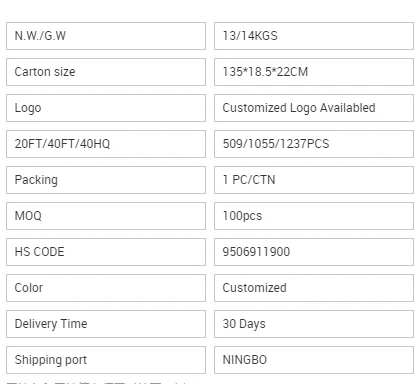Click the HS CODE label cell

106,252
